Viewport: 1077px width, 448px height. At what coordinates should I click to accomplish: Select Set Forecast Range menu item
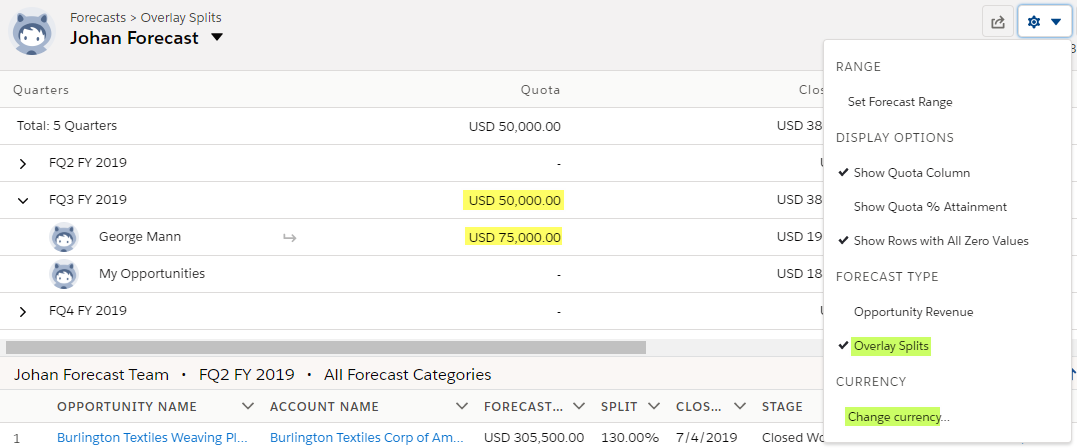(900, 102)
